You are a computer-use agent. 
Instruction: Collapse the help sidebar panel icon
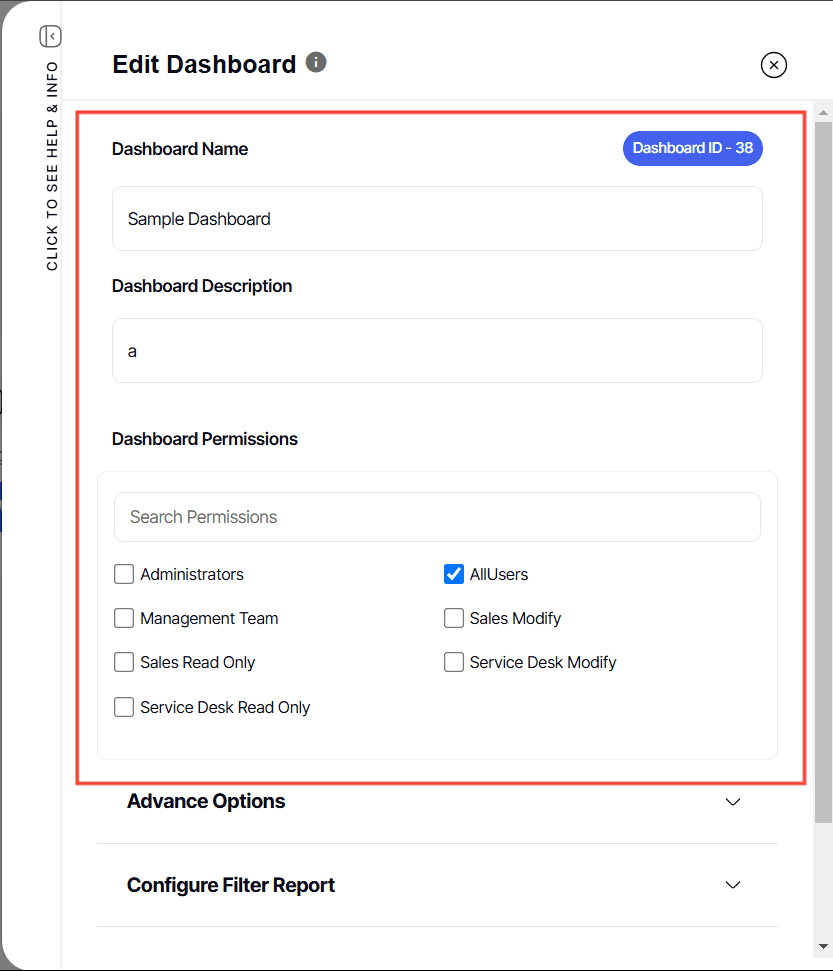51,37
